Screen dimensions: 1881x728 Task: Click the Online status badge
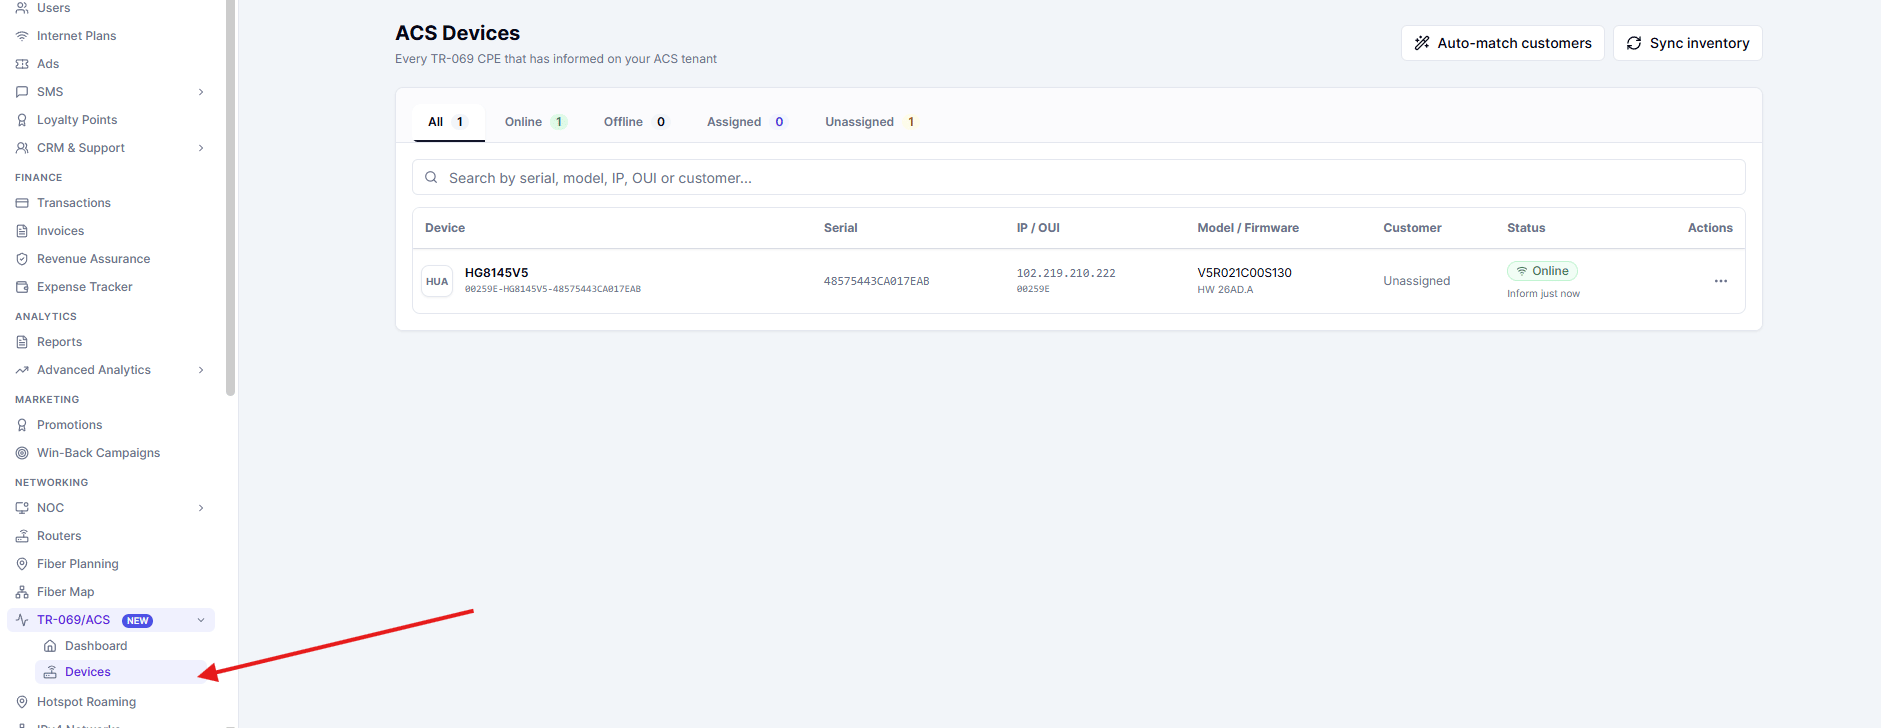tap(1542, 271)
